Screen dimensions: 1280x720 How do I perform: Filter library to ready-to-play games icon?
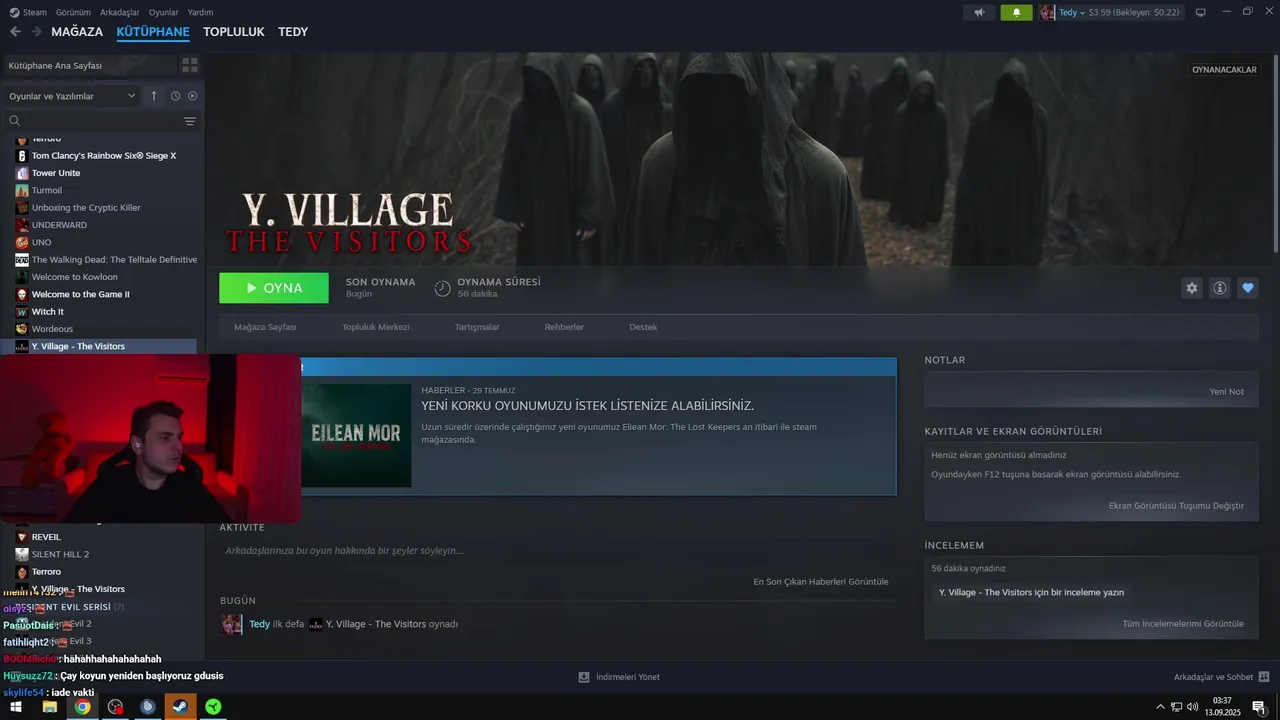(193, 96)
